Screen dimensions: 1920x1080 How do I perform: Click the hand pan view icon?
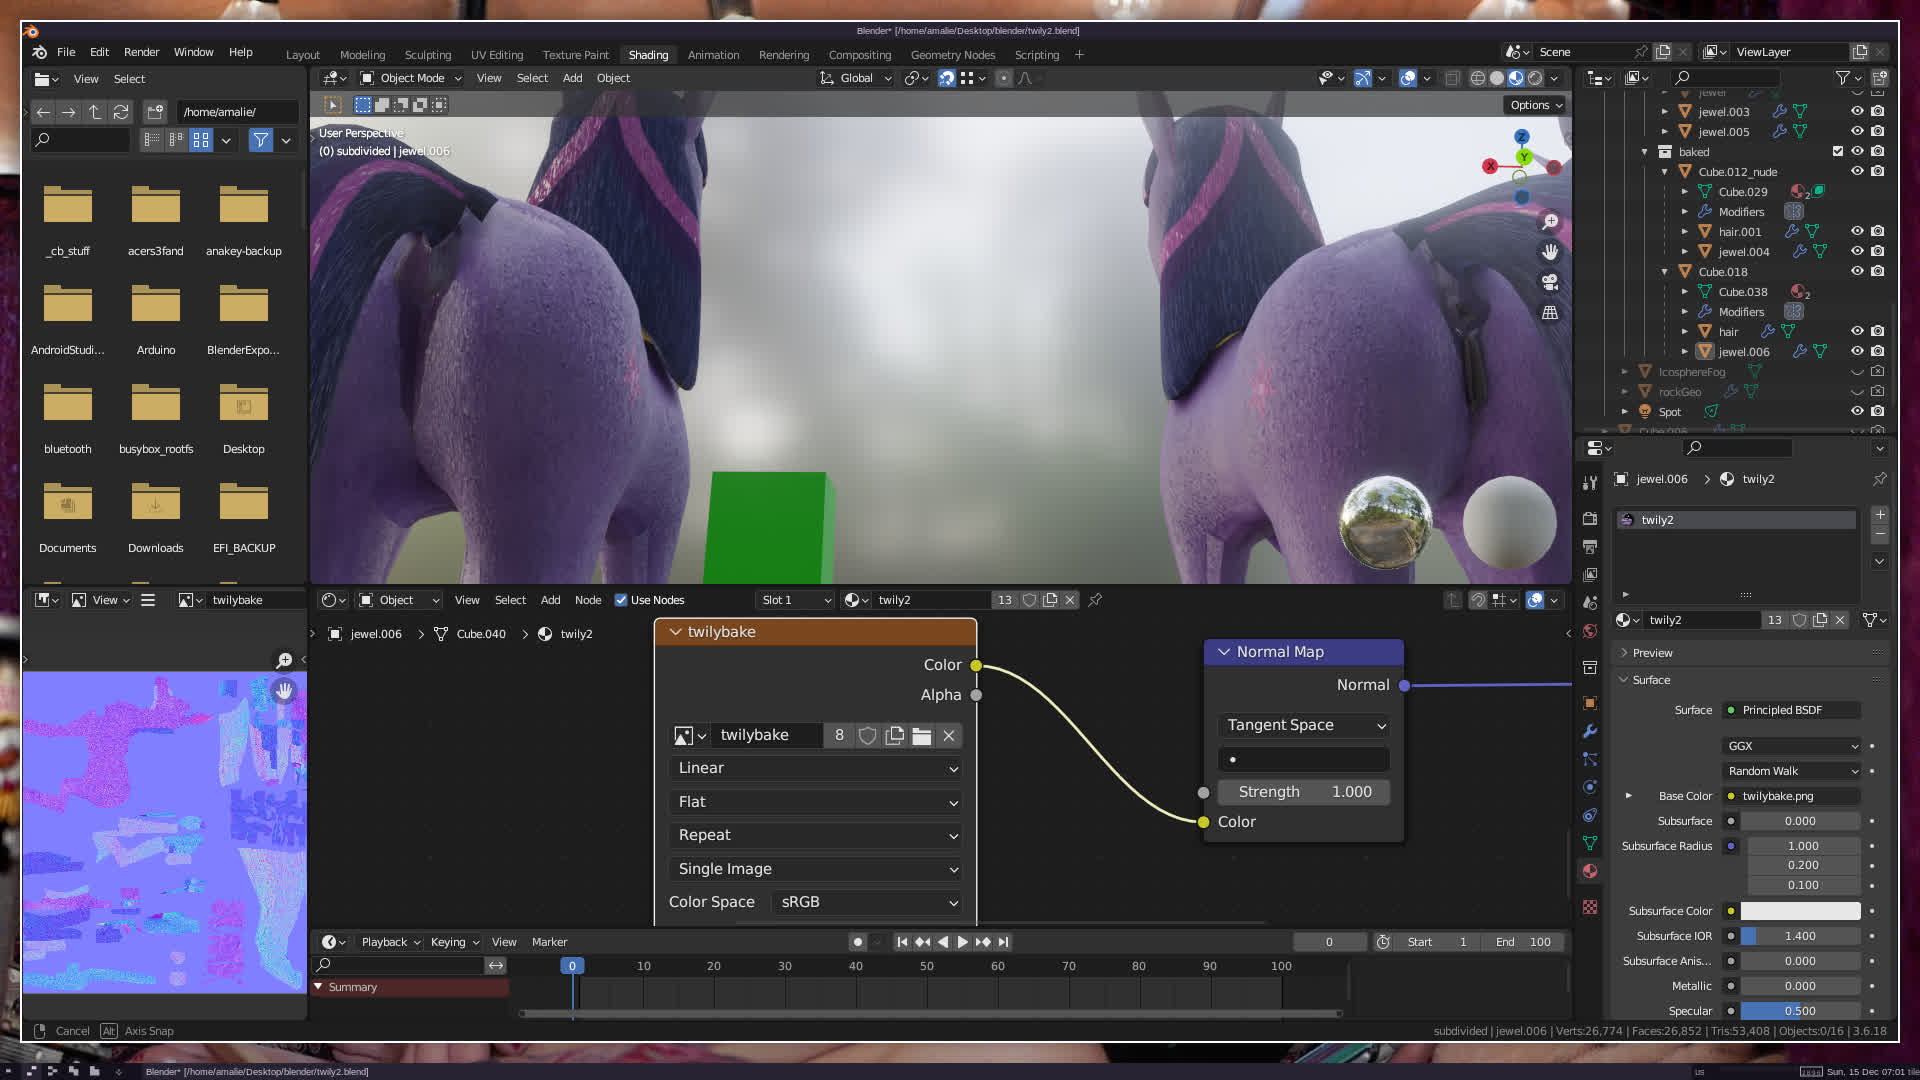pyautogui.click(x=1550, y=252)
